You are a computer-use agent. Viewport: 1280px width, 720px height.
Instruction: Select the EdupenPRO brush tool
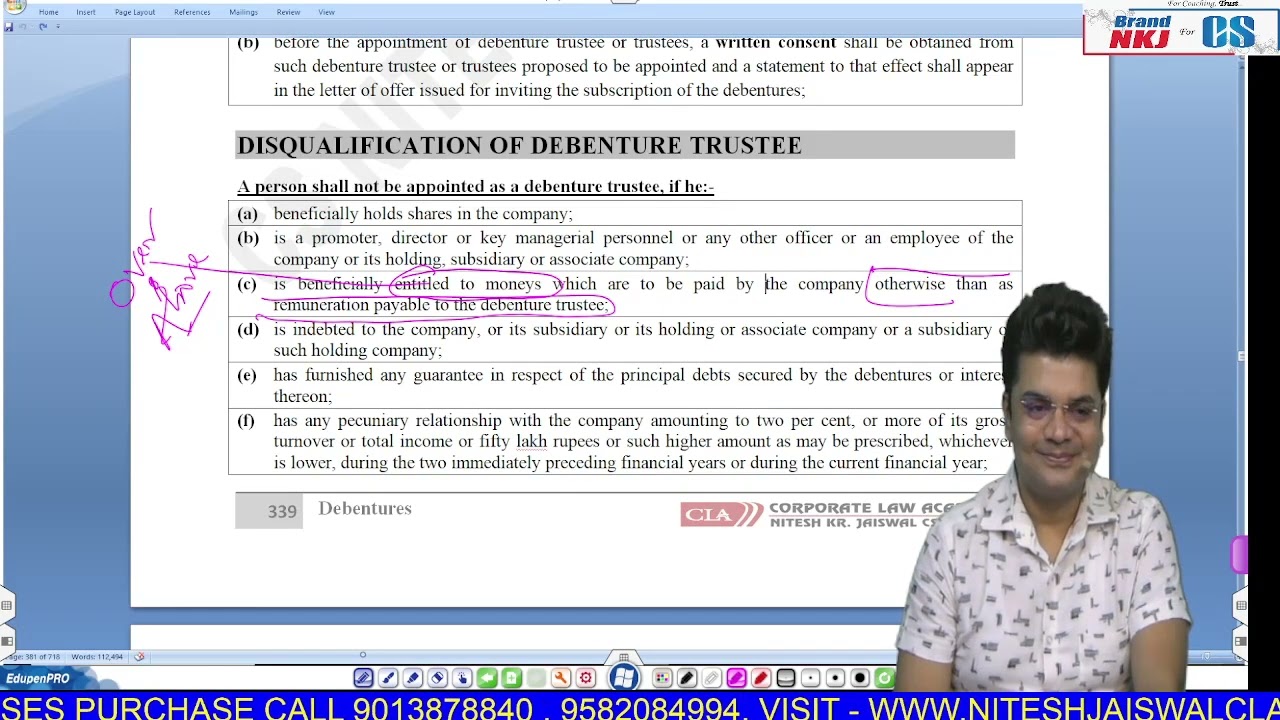[x=388, y=678]
